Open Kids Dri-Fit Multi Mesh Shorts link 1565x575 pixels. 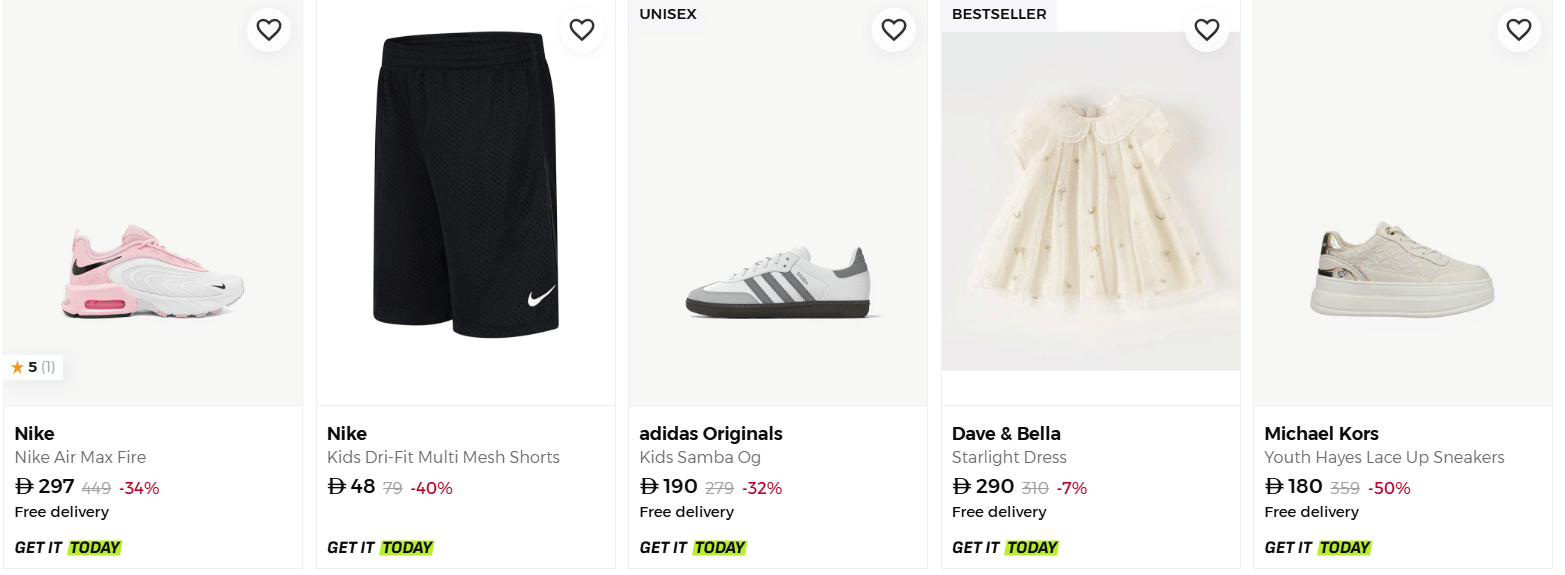click(443, 457)
